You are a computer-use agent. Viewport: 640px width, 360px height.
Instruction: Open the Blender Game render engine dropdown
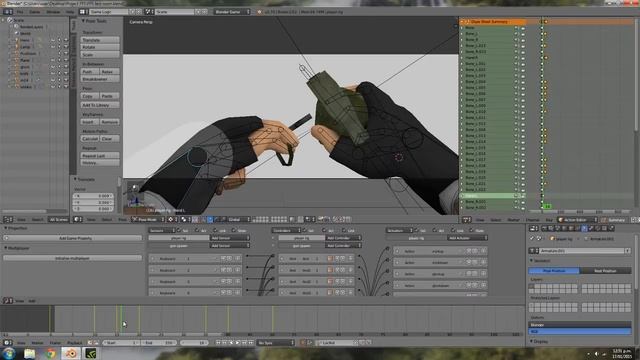pyautogui.click(x=232, y=12)
